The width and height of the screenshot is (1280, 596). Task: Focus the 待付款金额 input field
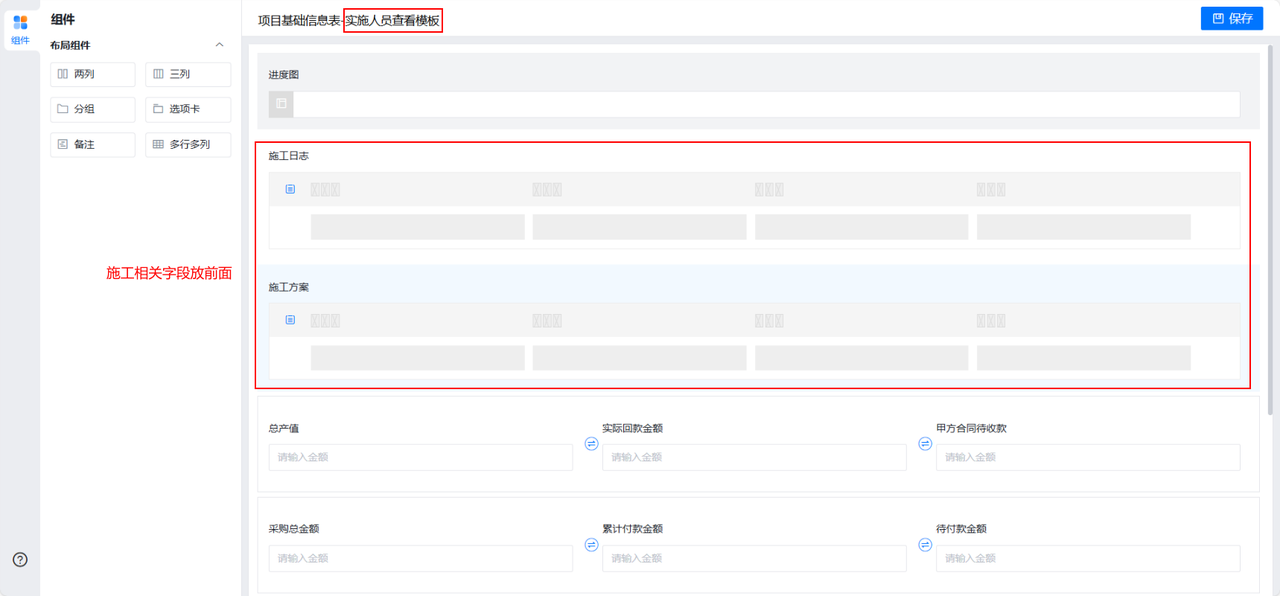click(x=1087, y=558)
